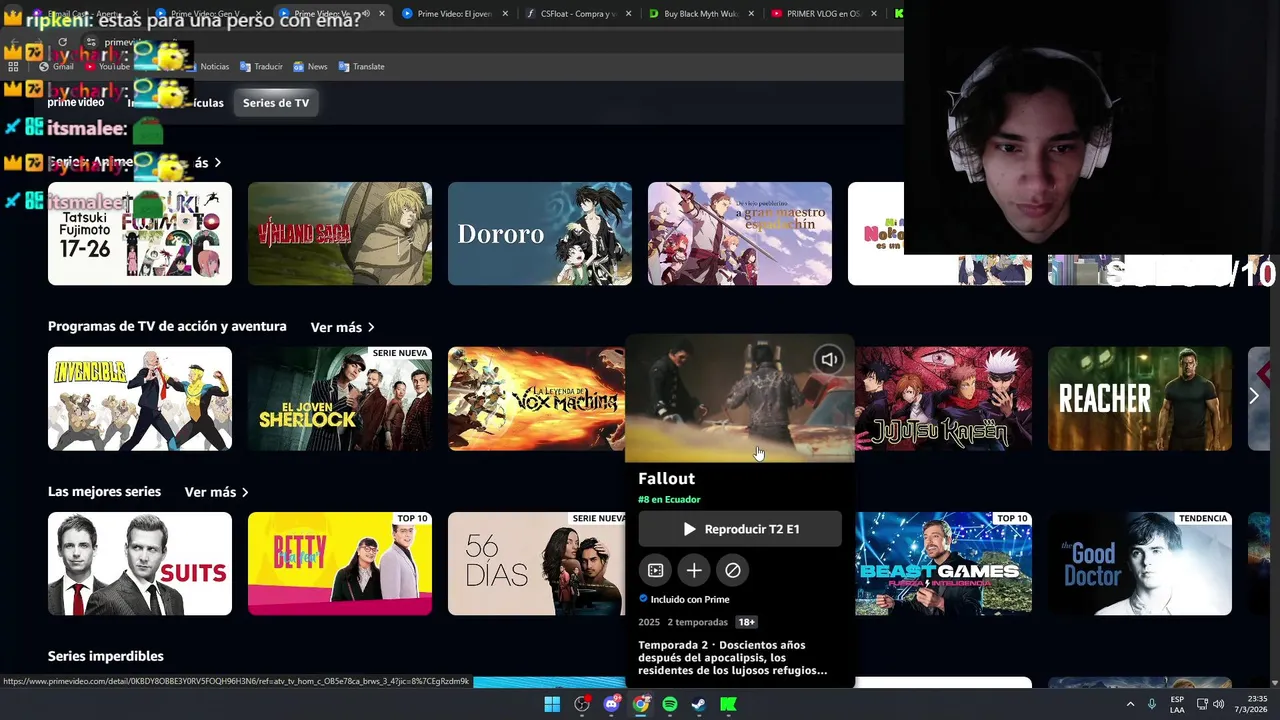This screenshot has width=1280, height=720.
Task: Open the Beast Games thumbnail
Action: [943, 564]
